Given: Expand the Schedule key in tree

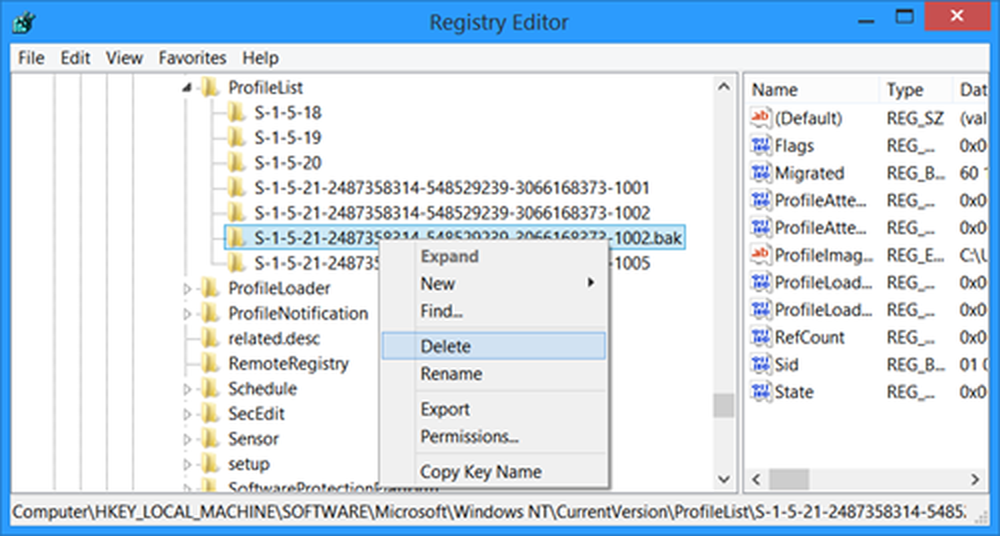Looking at the screenshot, I should [x=187, y=389].
